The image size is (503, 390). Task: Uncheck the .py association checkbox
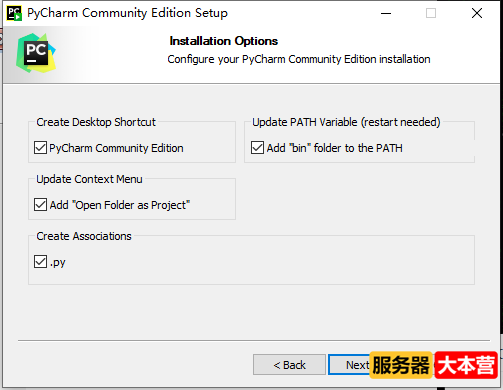click(40, 262)
